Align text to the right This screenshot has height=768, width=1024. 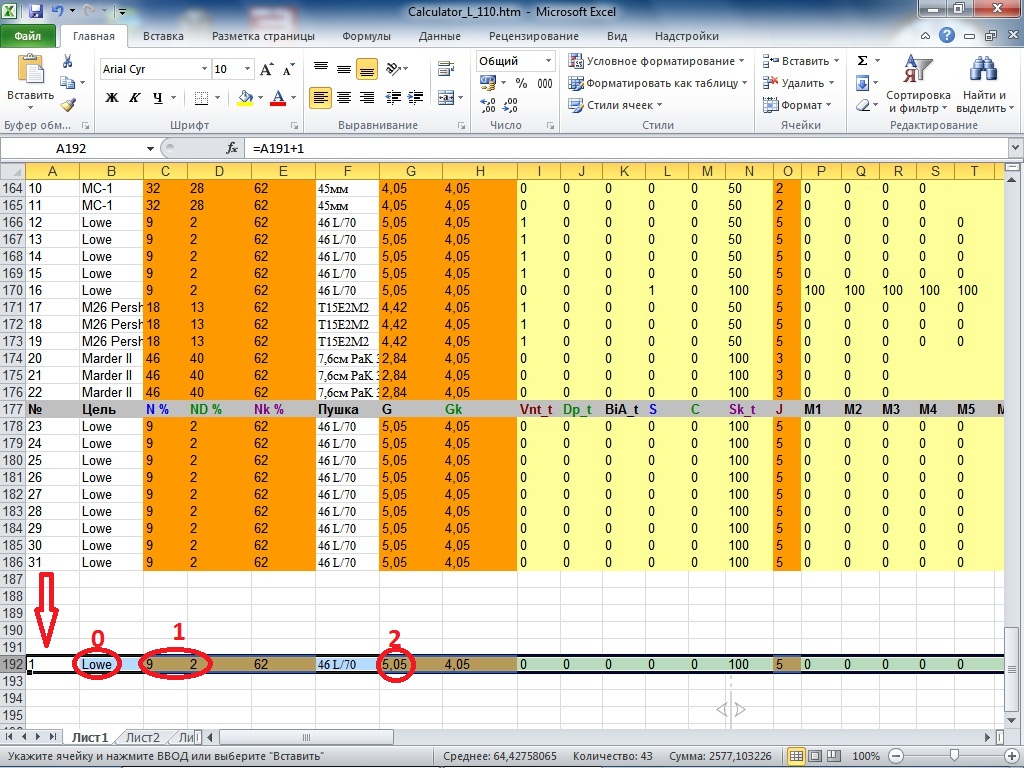point(366,98)
